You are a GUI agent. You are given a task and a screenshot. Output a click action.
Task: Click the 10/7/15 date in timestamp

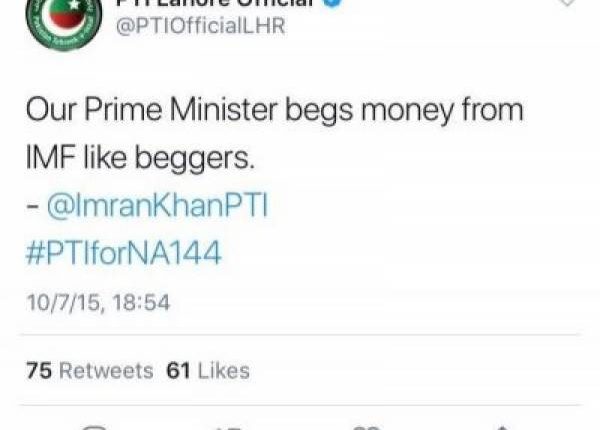pos(65,303)
